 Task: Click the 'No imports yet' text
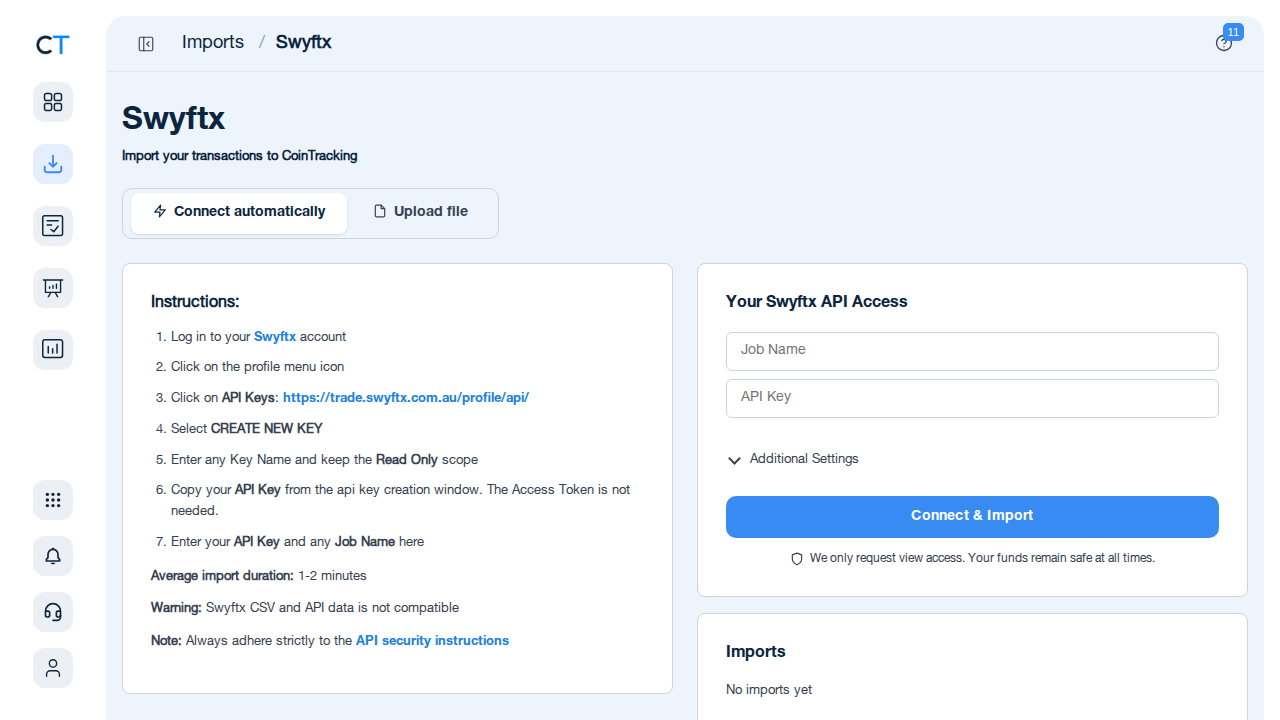[x=769, y=689]
